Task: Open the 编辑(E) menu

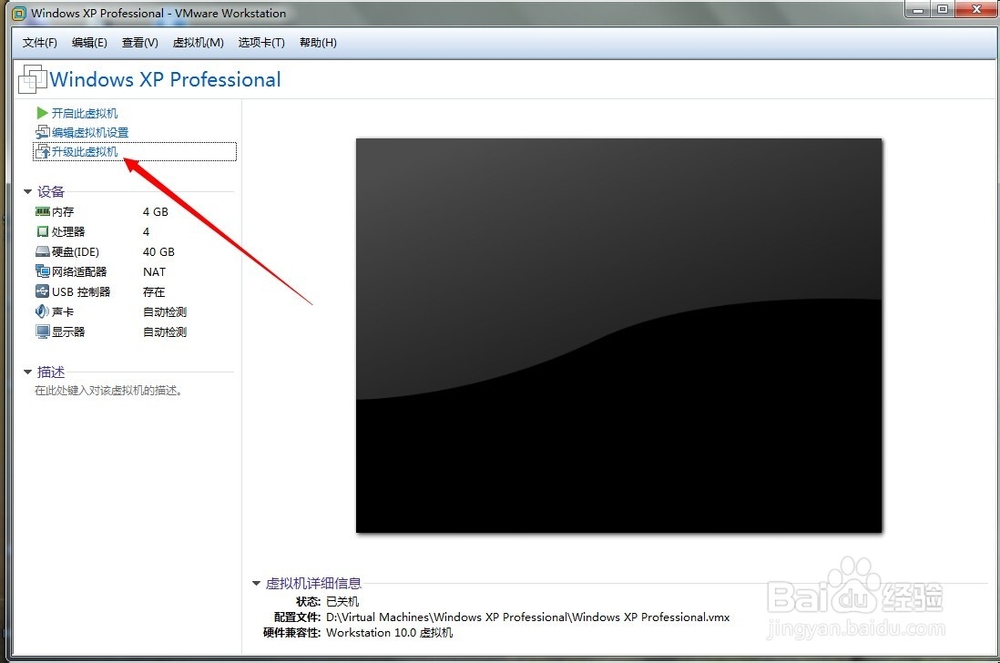Action: 89,43
